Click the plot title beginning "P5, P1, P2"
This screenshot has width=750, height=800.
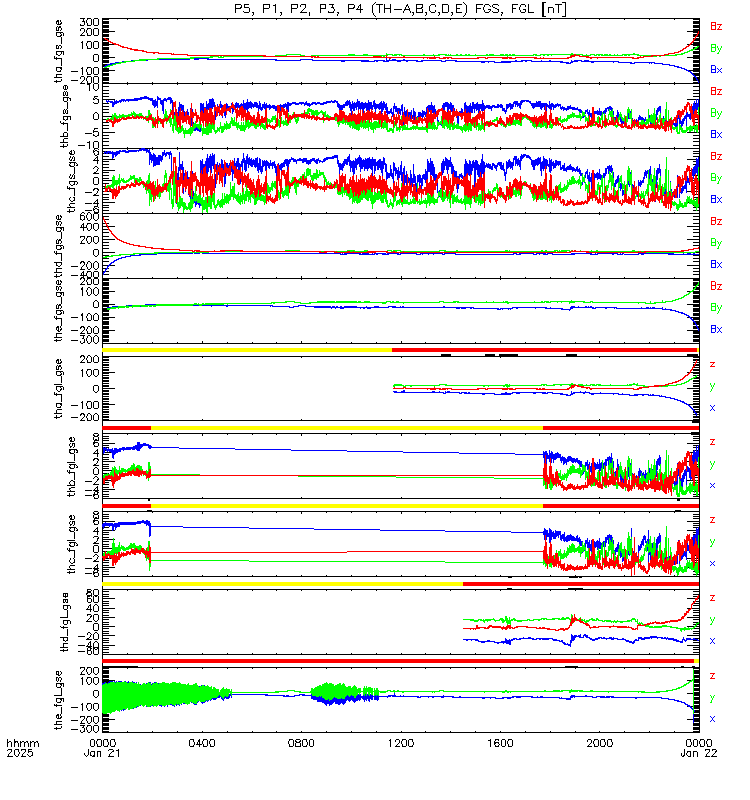point(400,9)
